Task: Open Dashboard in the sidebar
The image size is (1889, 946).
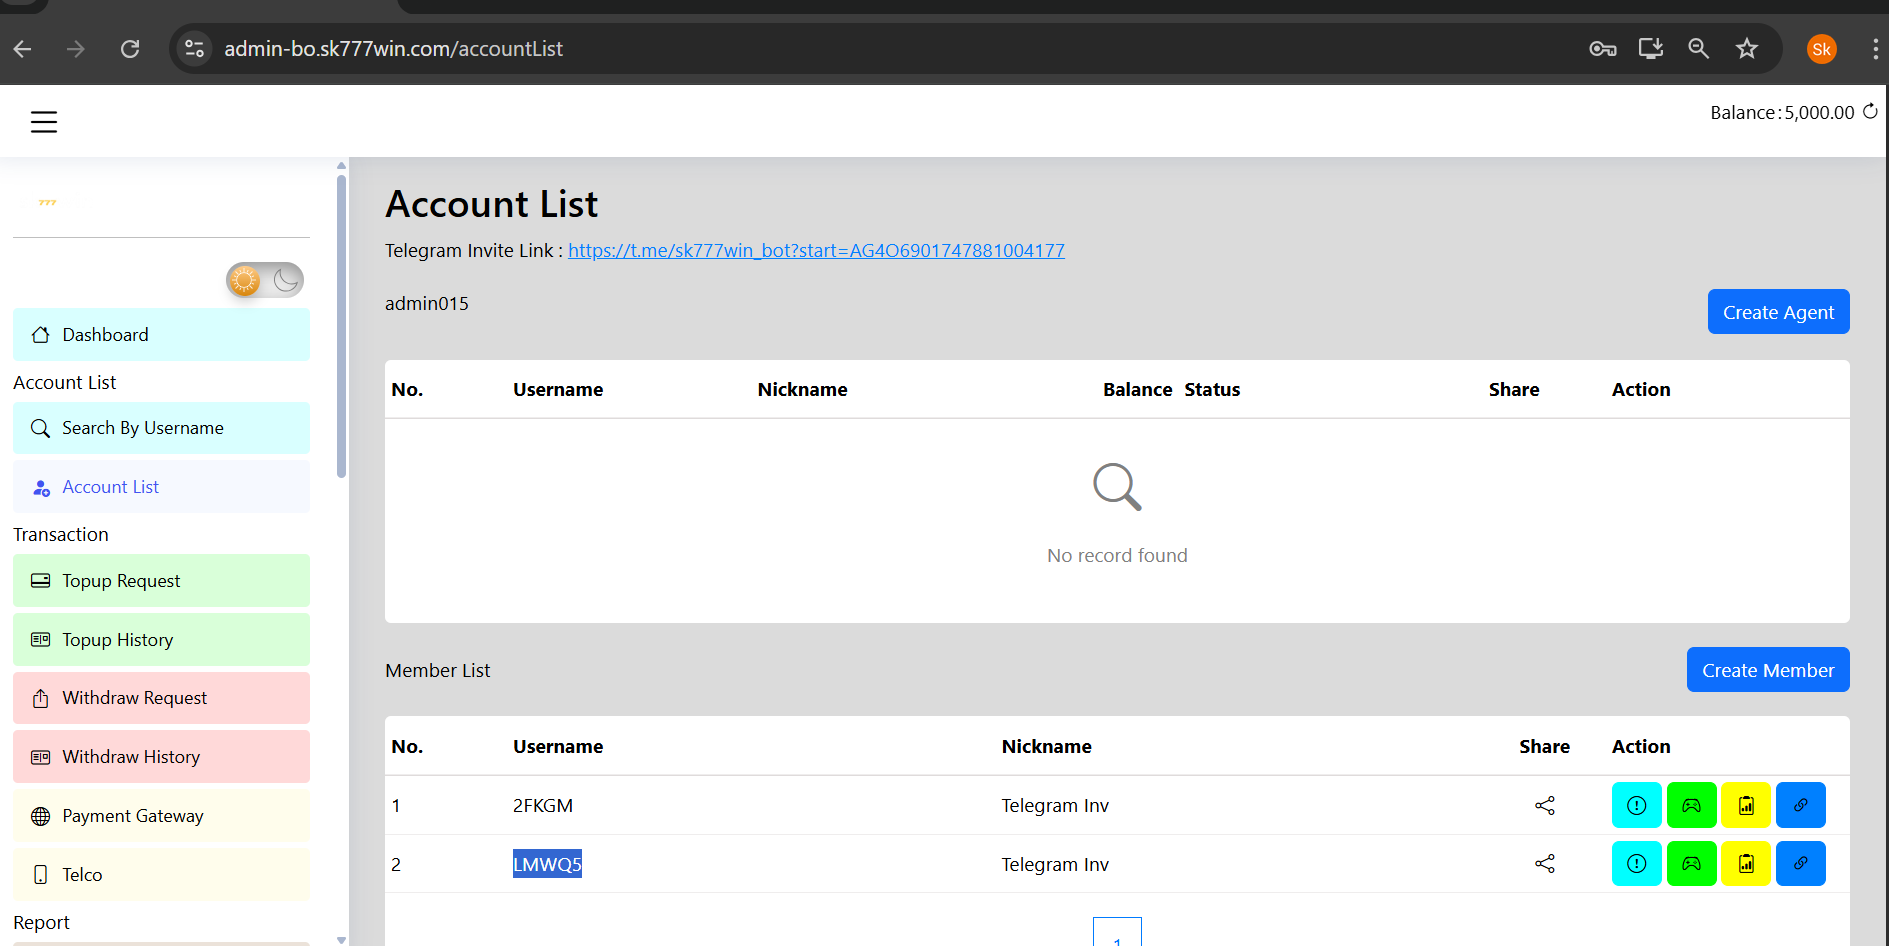Action: click(161, 335)
